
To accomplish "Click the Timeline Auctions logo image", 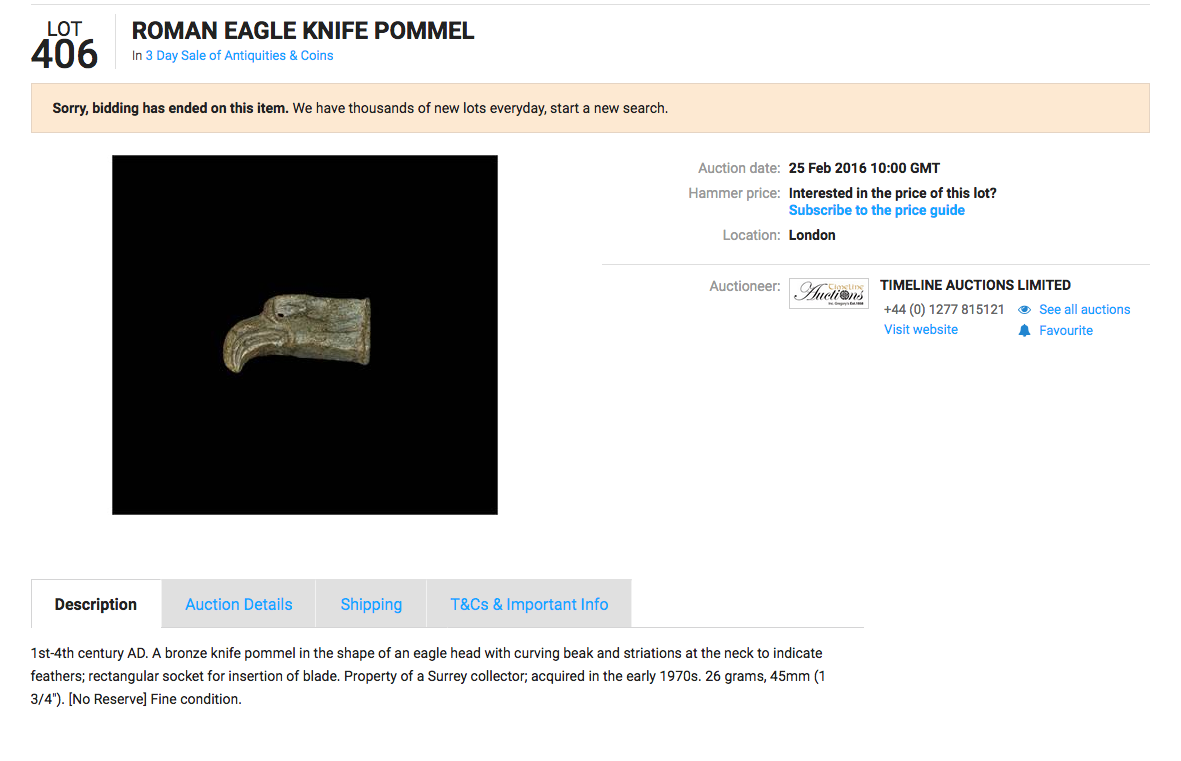I will pos(828,293).
